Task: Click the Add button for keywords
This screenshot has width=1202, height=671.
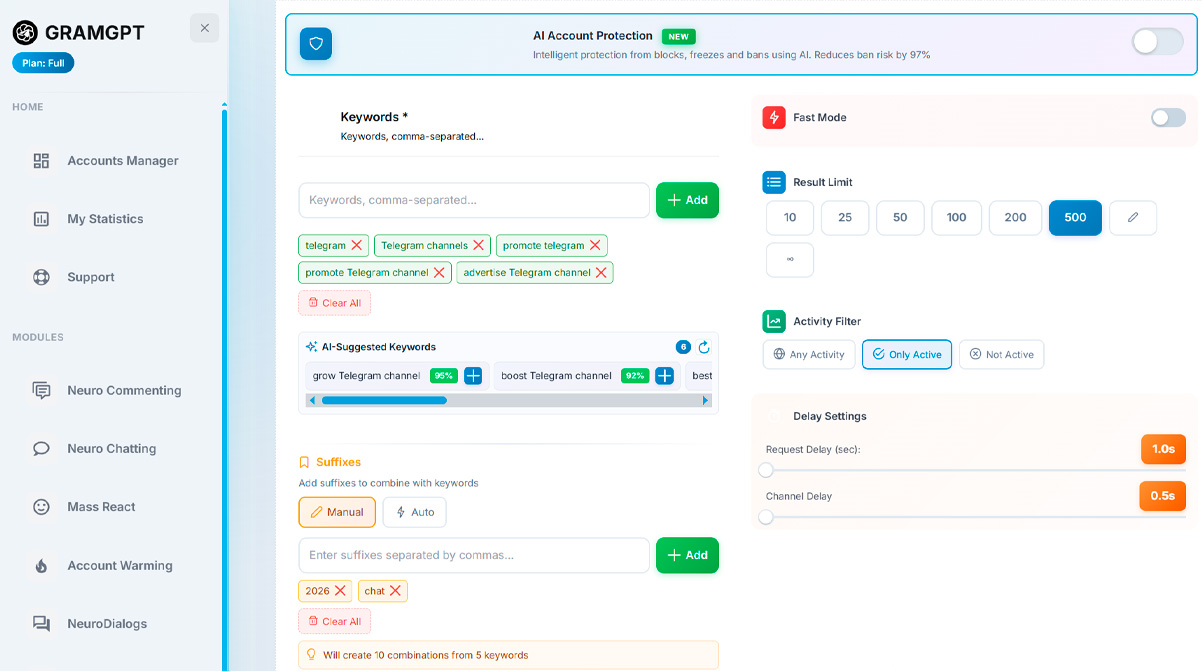Action: (x=687, y=200)
